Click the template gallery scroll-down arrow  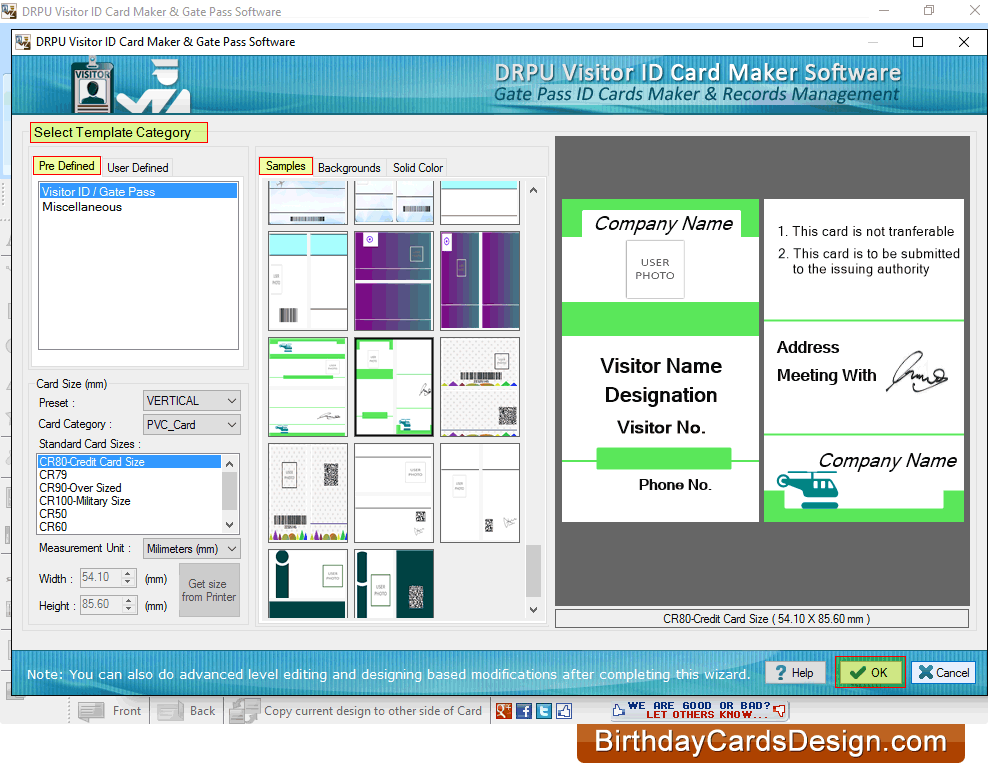tap(533, 609)
